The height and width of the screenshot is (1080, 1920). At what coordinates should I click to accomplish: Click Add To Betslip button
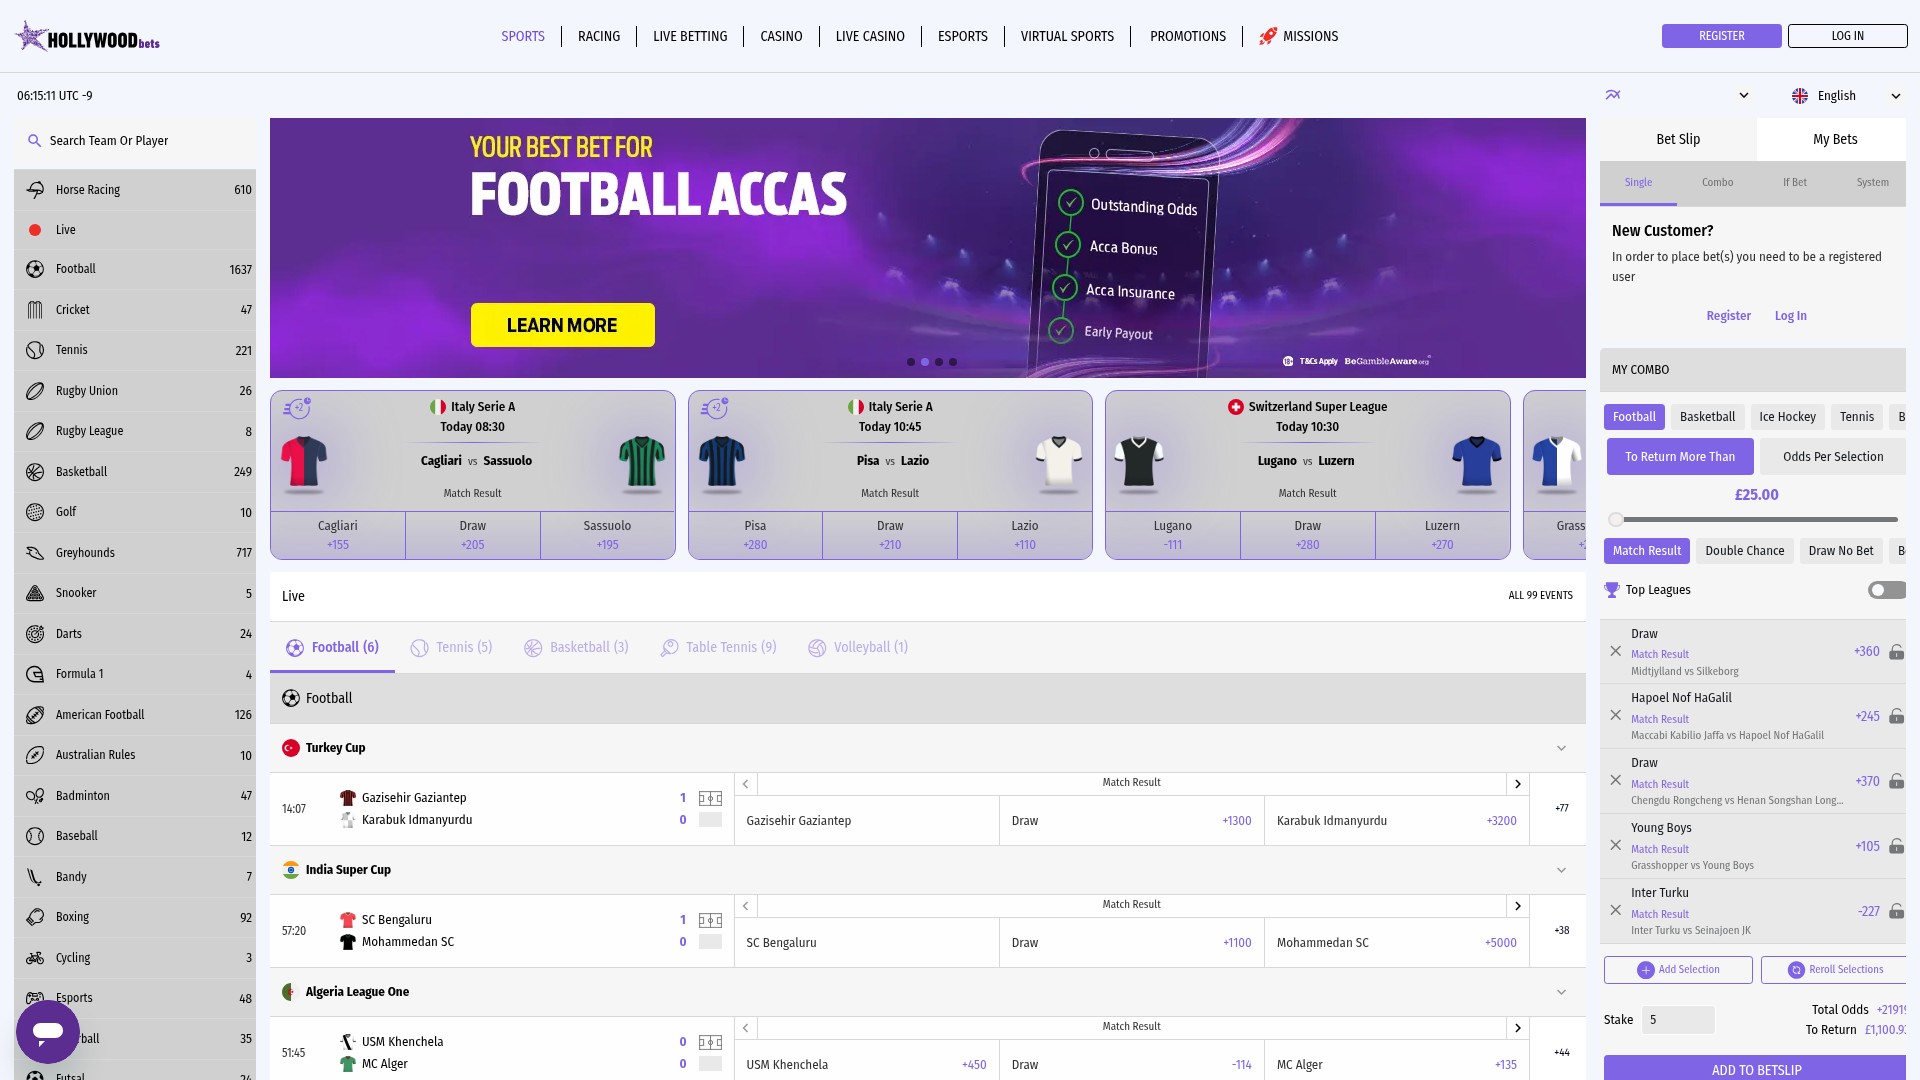click(x=1755, y=1068)
